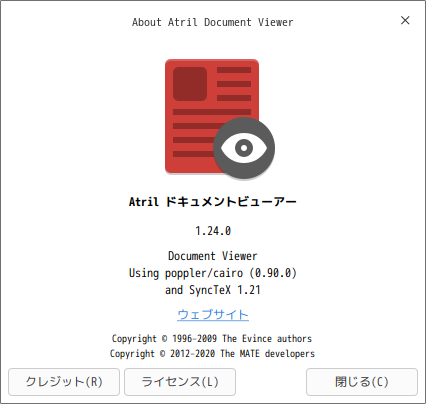
Task: Open the ウェブサイト website link
Action: pyautogui.click(x=213, y=314)
